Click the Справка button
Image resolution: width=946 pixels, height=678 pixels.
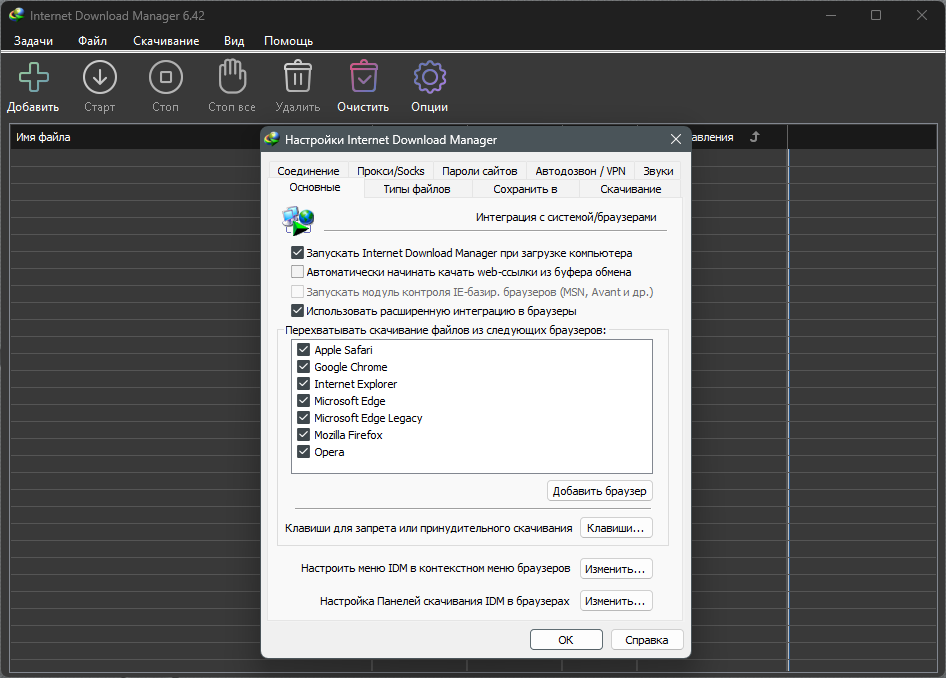[647, 639]
